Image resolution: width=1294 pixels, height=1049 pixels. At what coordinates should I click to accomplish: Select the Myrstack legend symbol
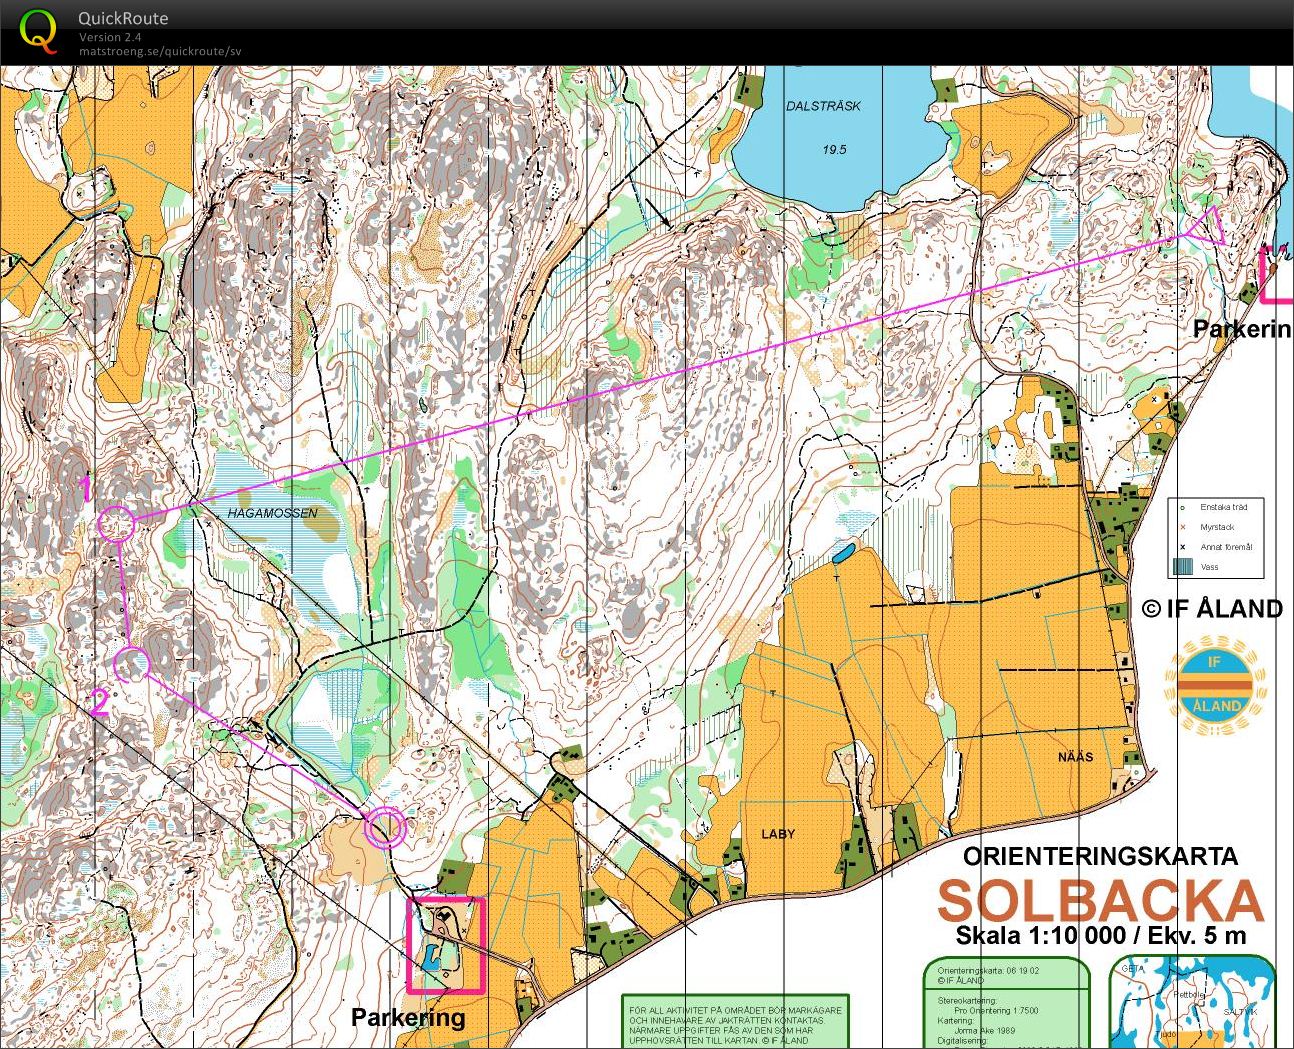coord(1183,527)
